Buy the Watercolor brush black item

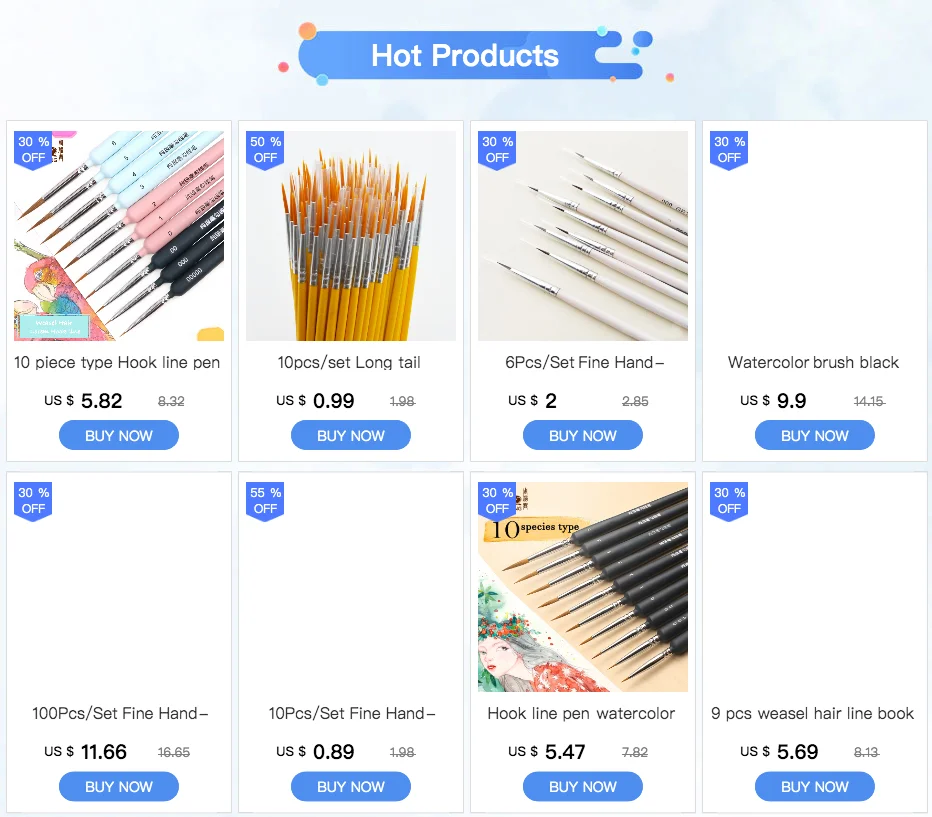815,436
